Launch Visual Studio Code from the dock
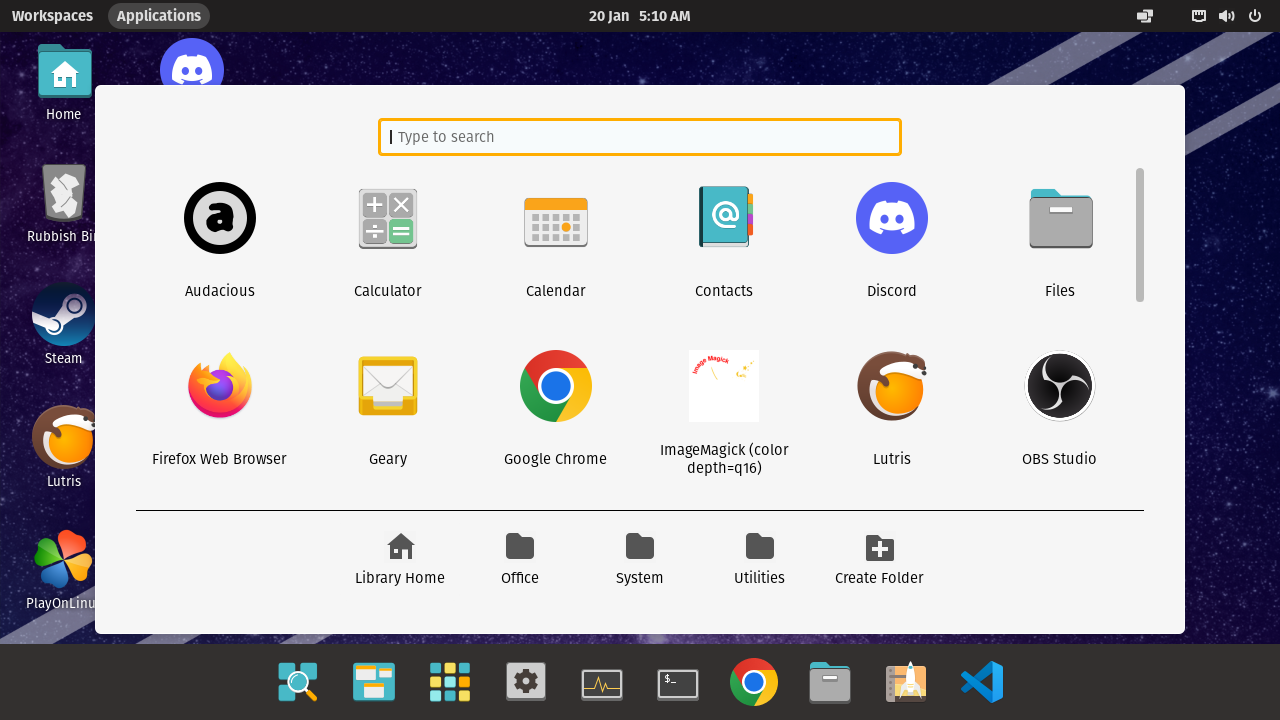Viewport: 1280px width, 720px height. click(x=982, y=682)
